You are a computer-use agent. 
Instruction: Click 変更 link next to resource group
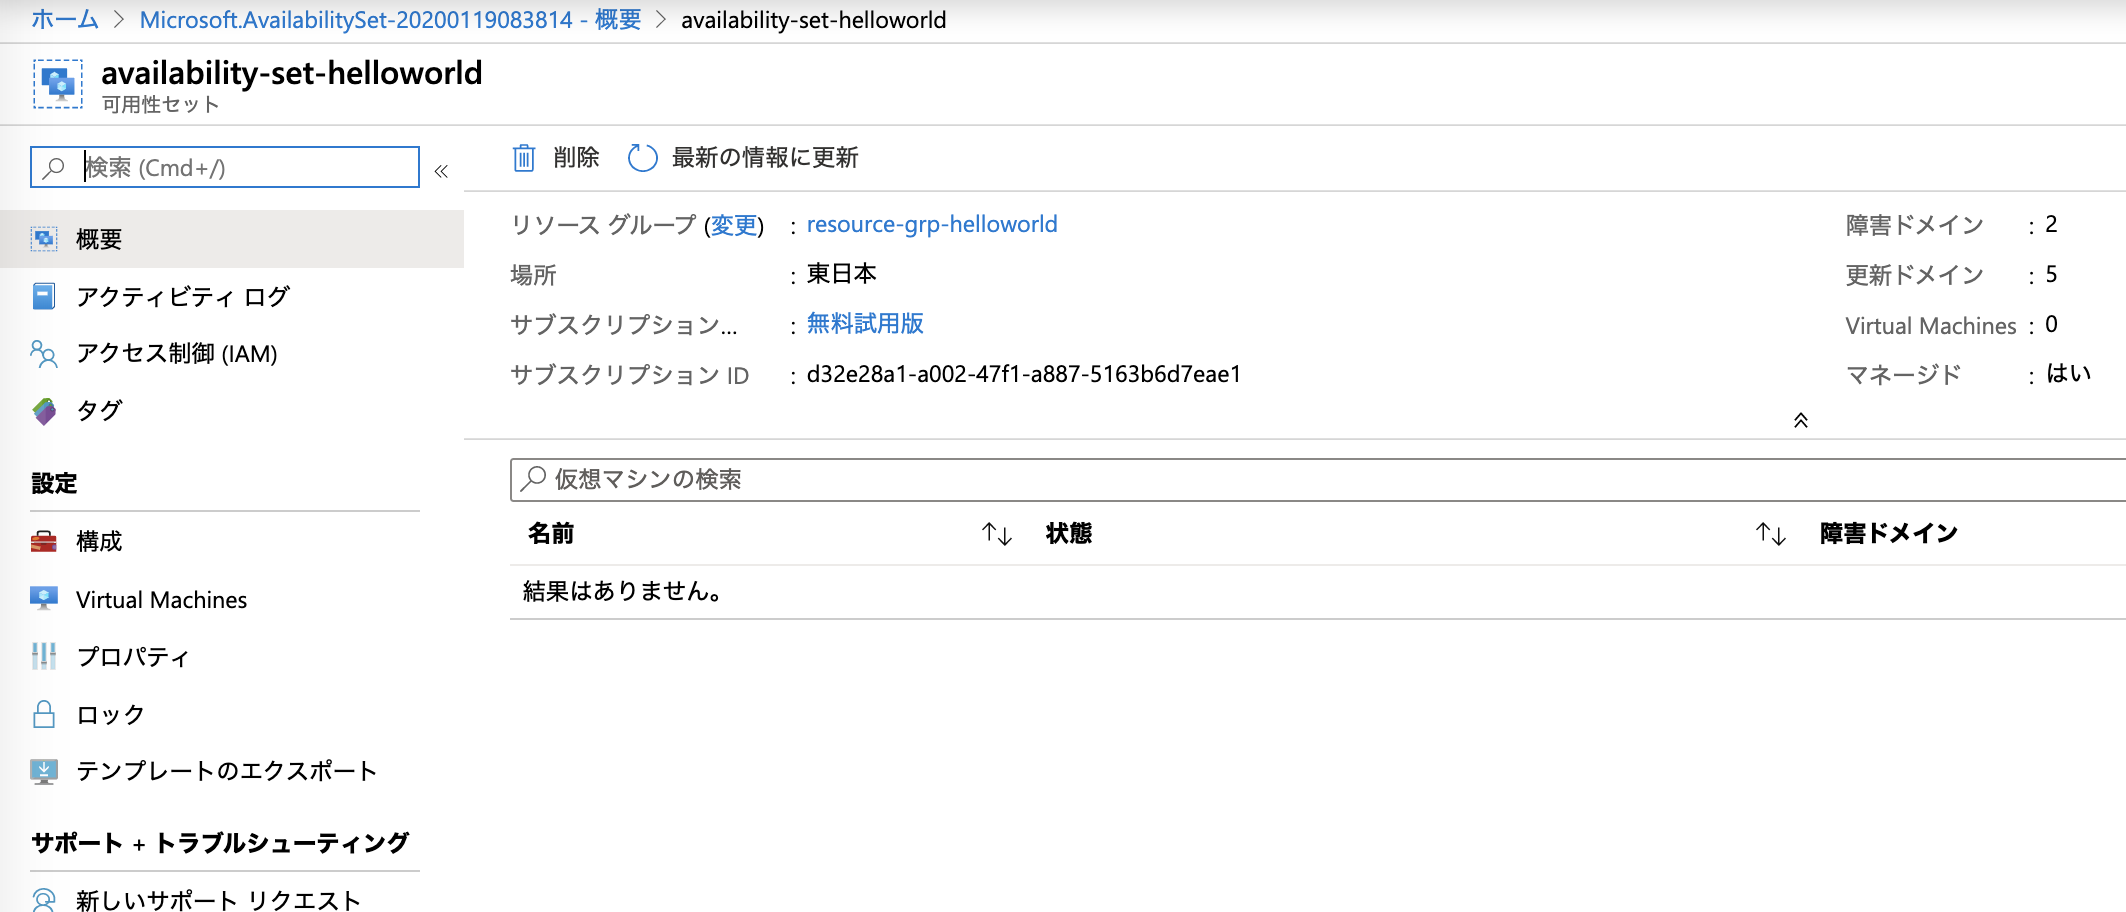734,225
